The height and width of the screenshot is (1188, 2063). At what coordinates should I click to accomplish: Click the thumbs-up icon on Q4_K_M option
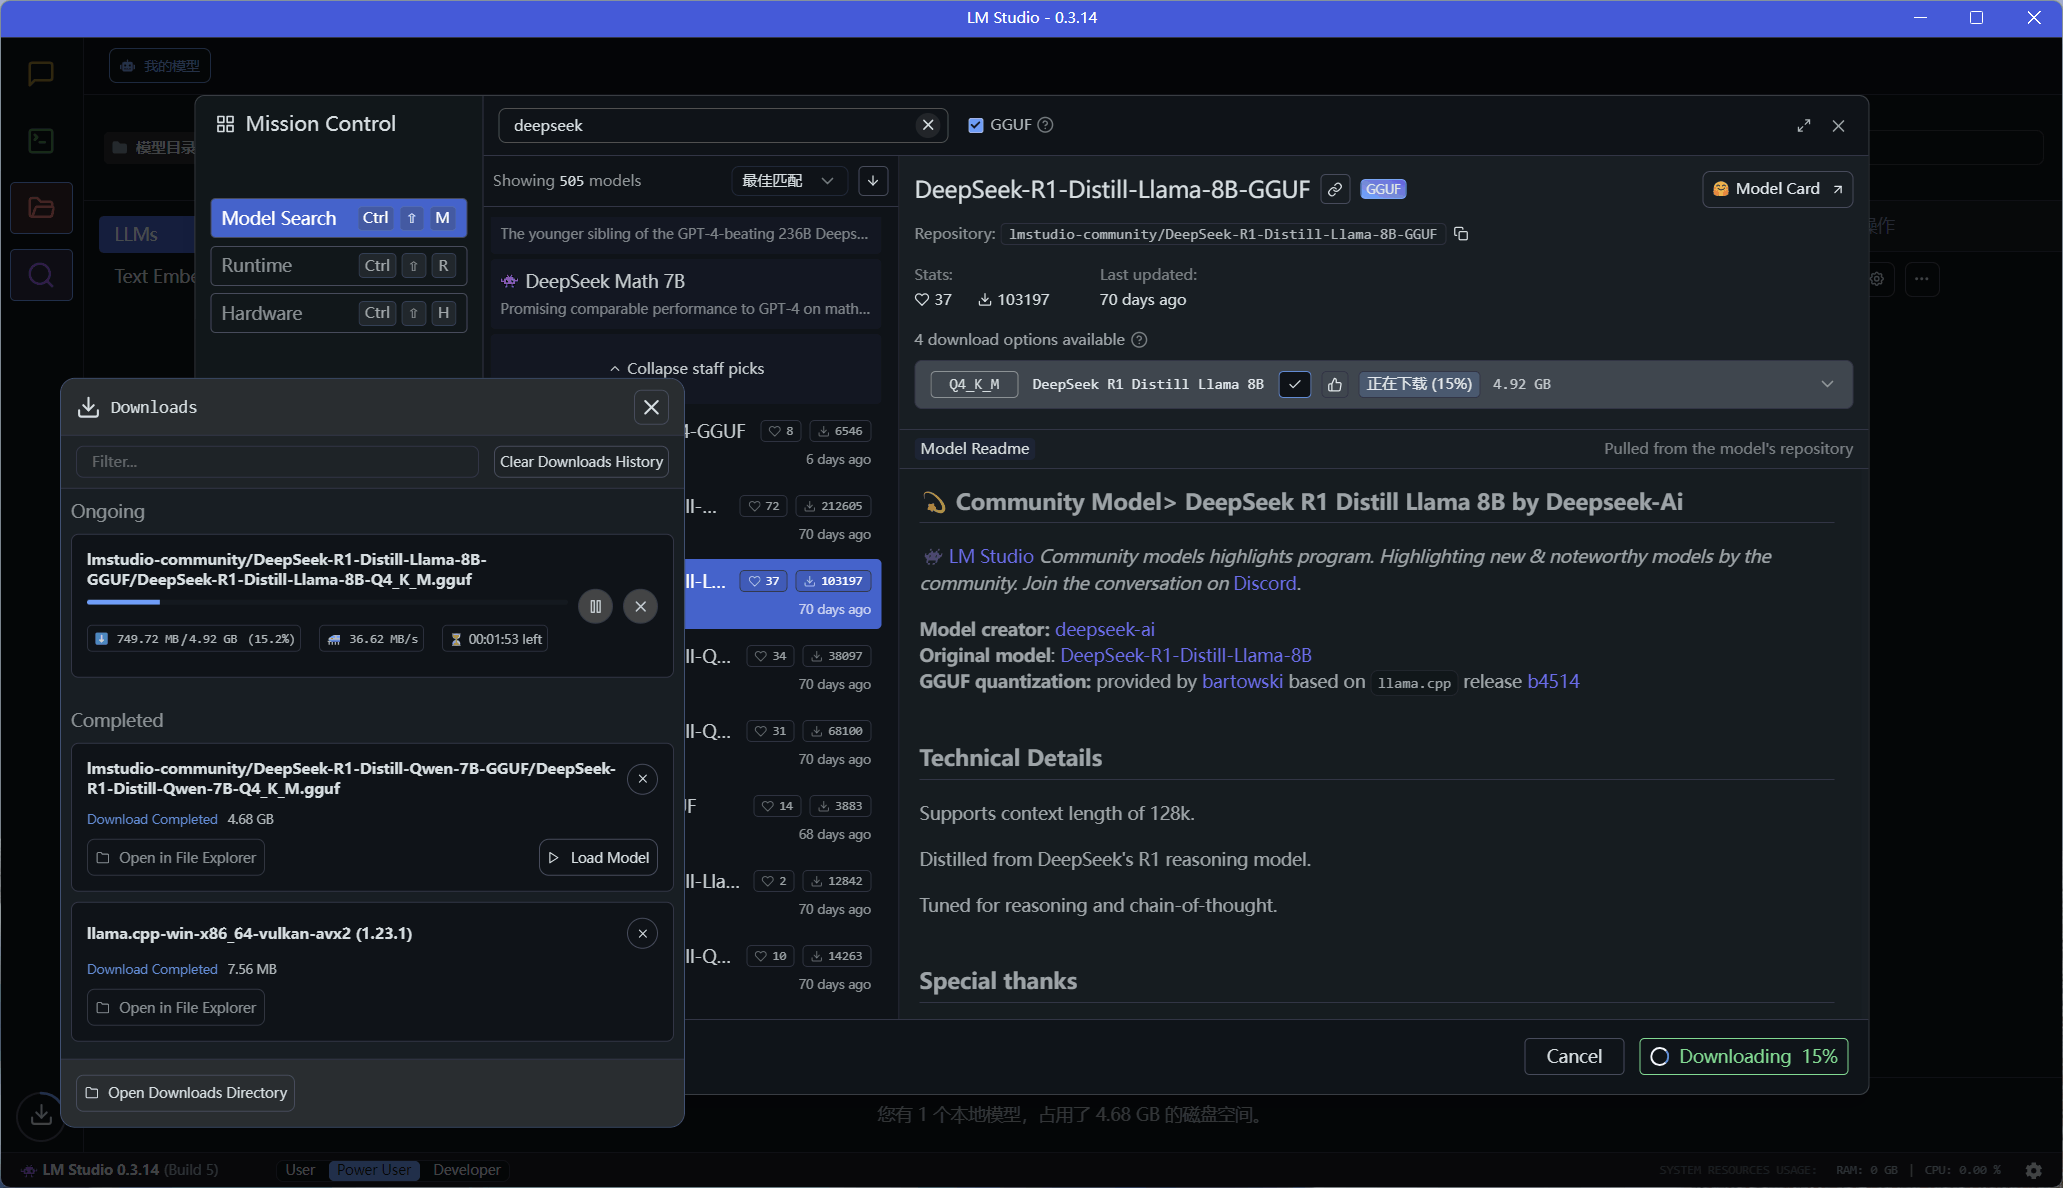coord(1335,384)
